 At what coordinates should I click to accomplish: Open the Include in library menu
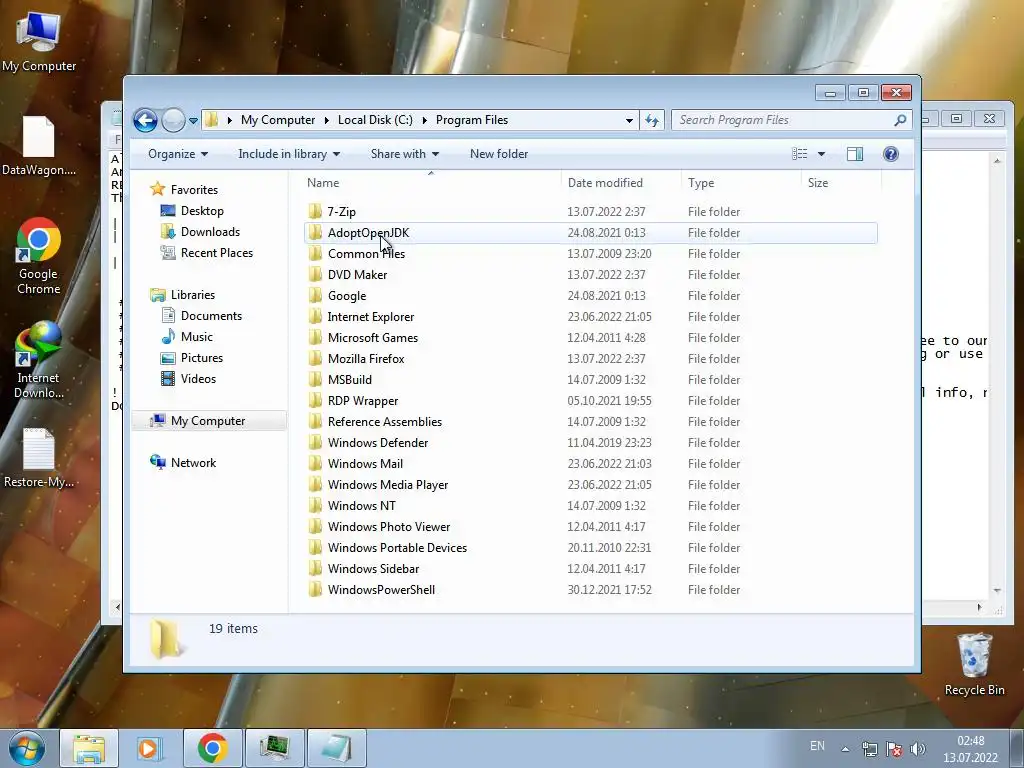tap(289, 154)
